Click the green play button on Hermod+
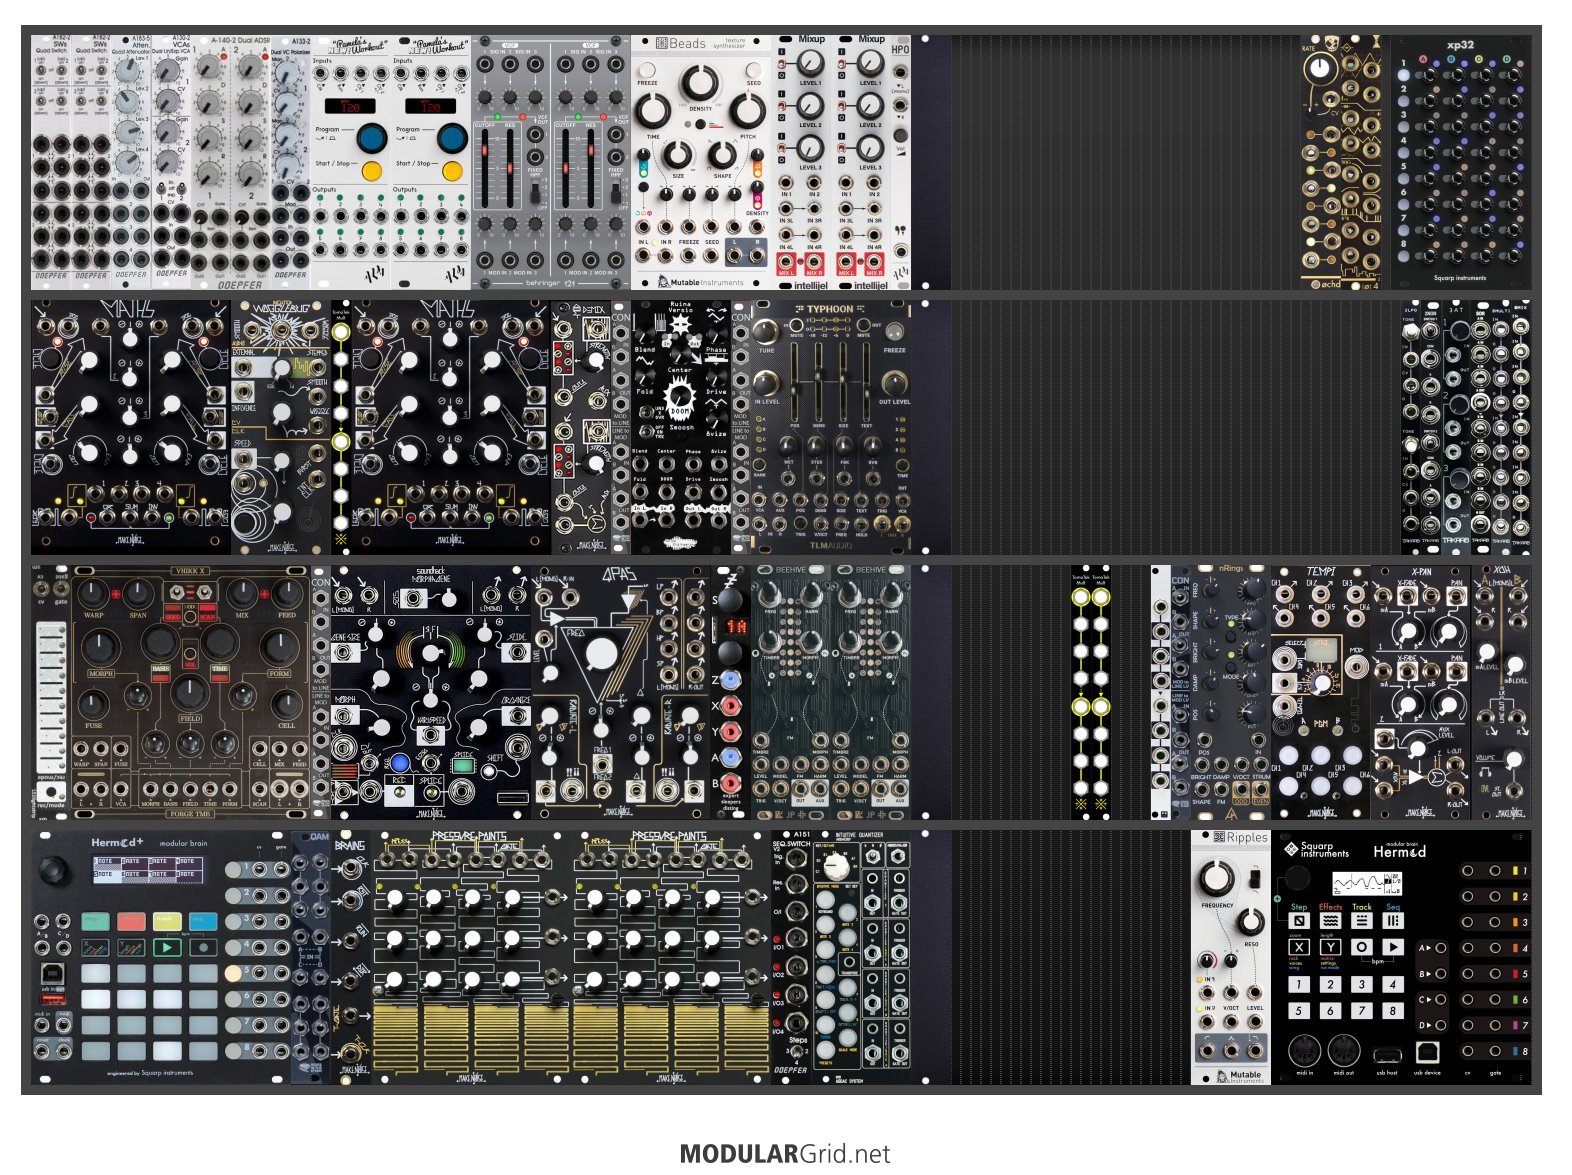Viewport: 1572px width, 1175px height. click(x=167, y=947)
